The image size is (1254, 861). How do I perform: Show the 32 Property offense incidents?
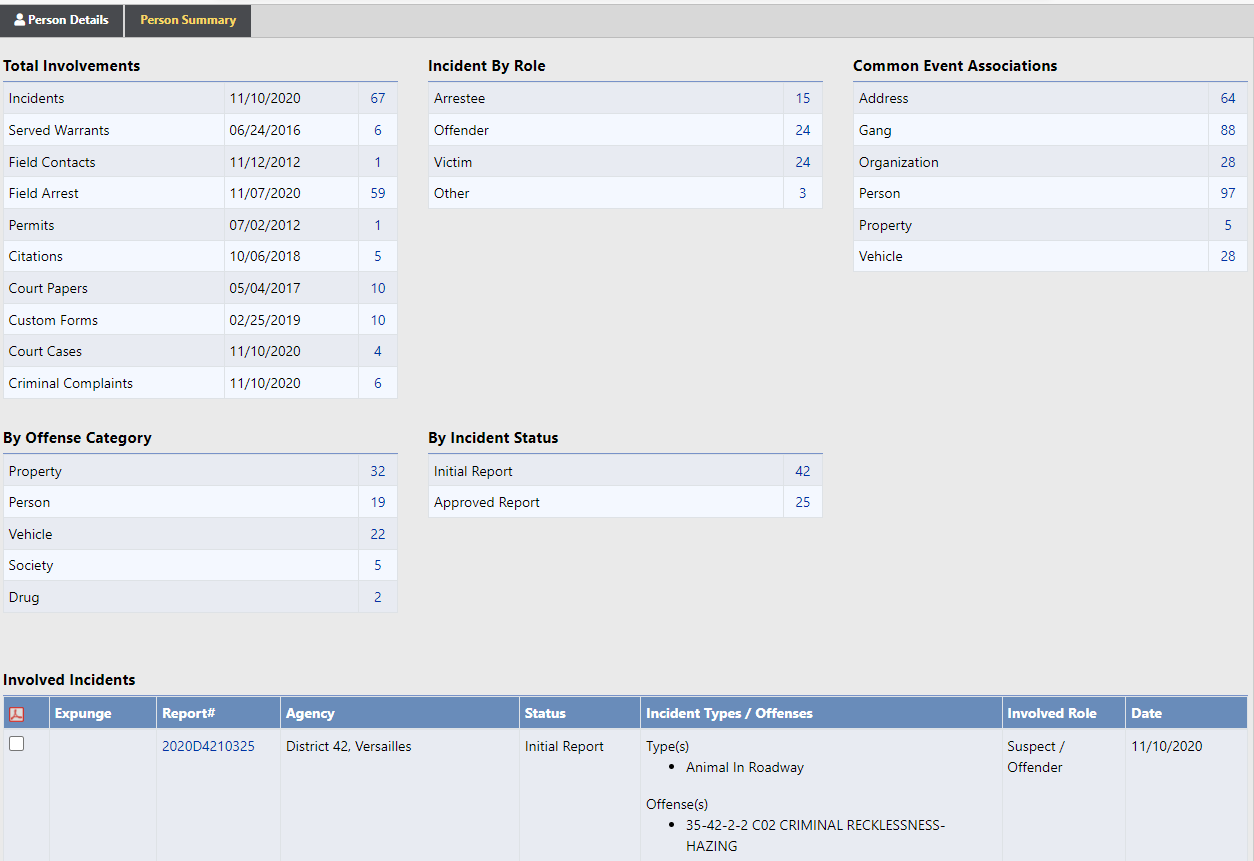pyautogui.click(x=377, y=471)
